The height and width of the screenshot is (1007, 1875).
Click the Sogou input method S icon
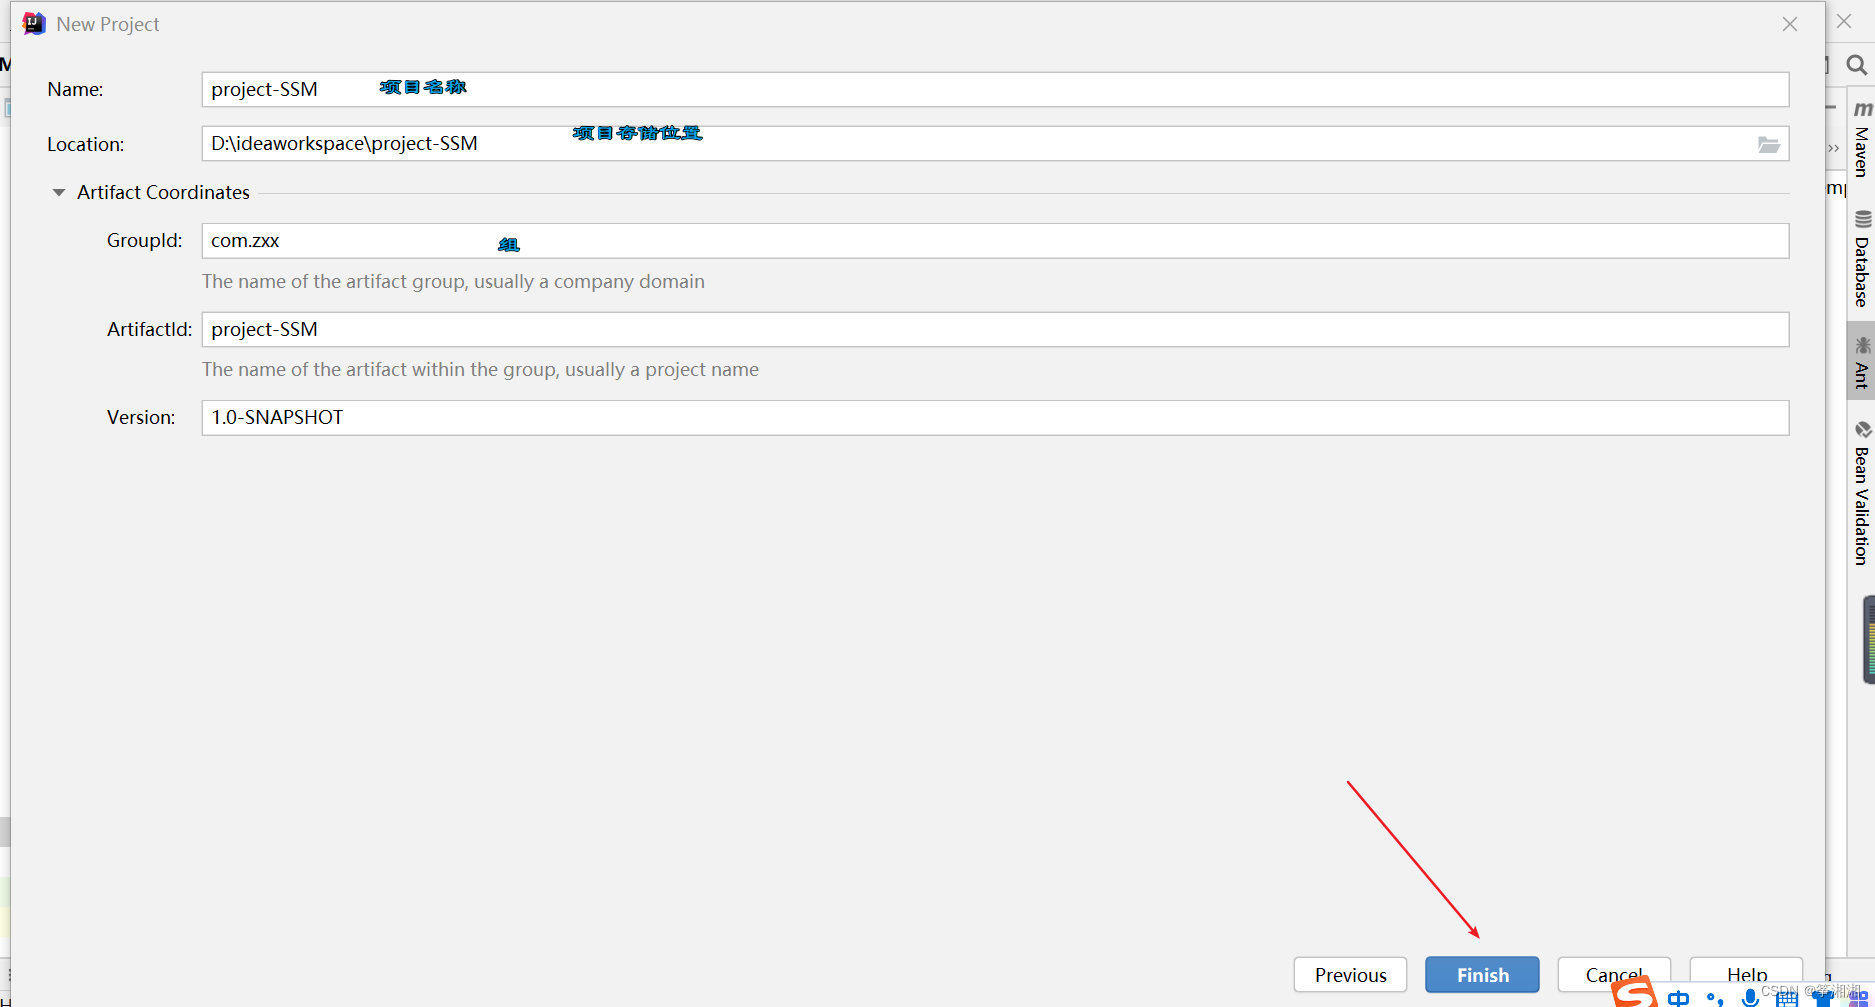[x=1635, y=993]
